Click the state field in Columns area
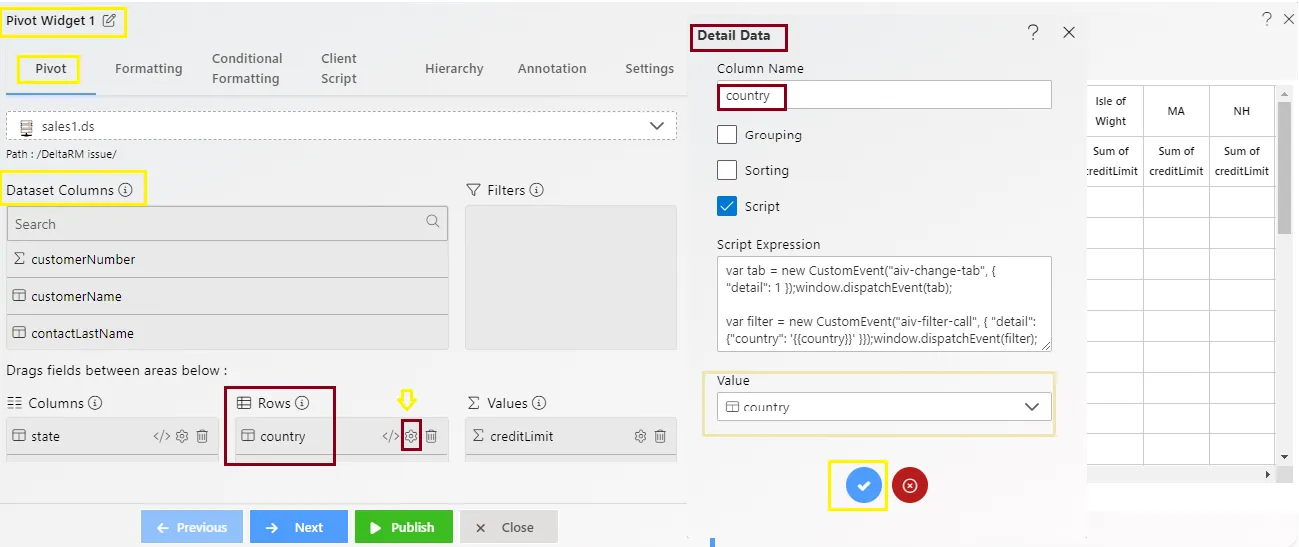The image size is (1299, 547). point(112,437)
